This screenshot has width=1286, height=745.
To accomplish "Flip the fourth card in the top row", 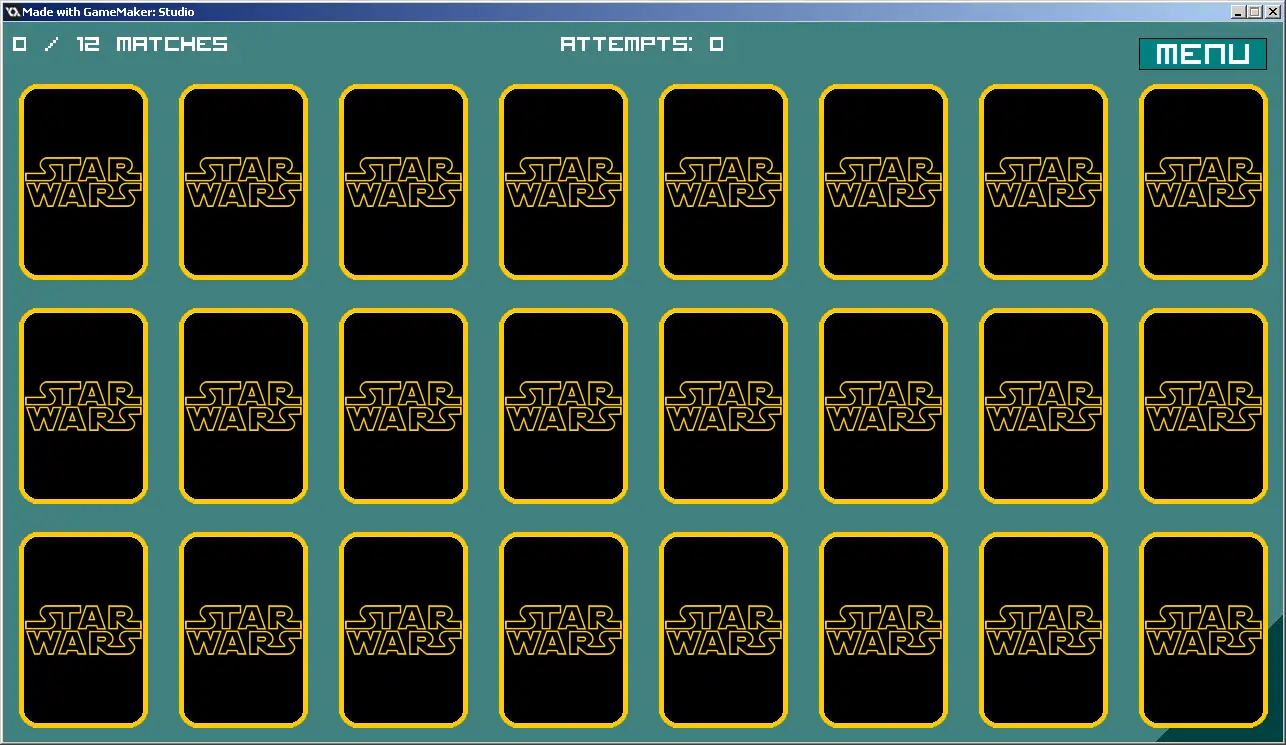I will point(564,182).
